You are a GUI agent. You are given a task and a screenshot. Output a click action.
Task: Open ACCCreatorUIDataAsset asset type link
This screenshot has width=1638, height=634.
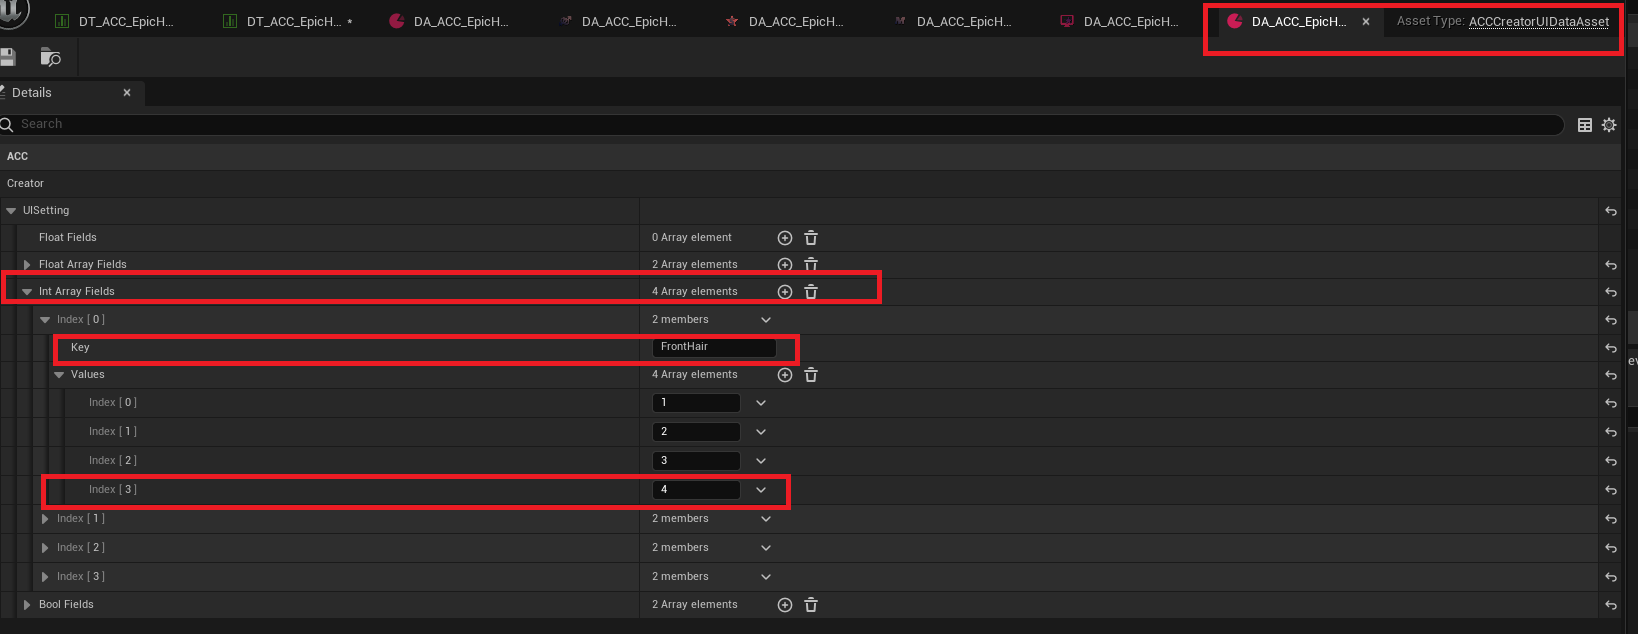point(1539,21)
